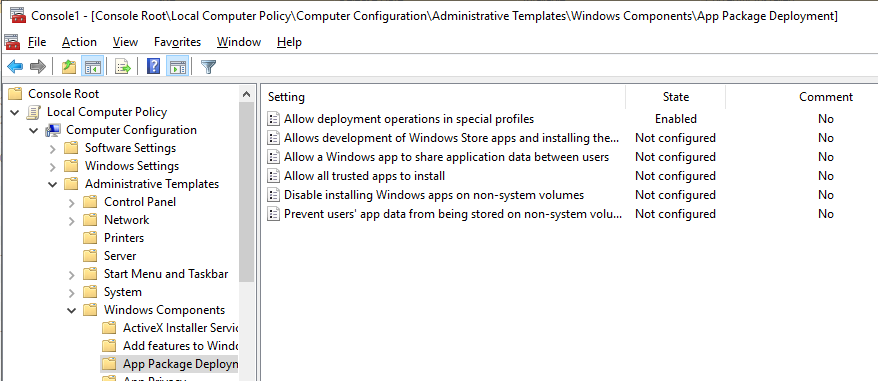Click the Export List toolbar icon
This screenshot has width=878, height=381.
(123, 67)
